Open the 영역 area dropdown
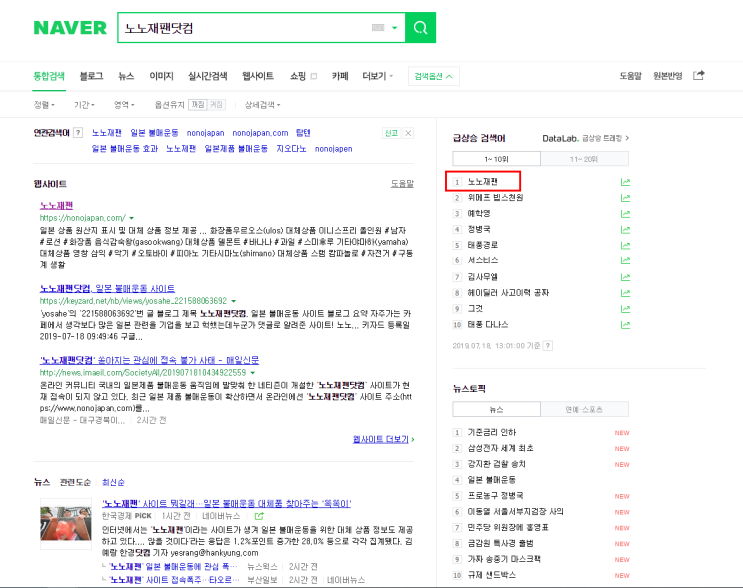The image size is (743, 588). [x=124, y=105]
